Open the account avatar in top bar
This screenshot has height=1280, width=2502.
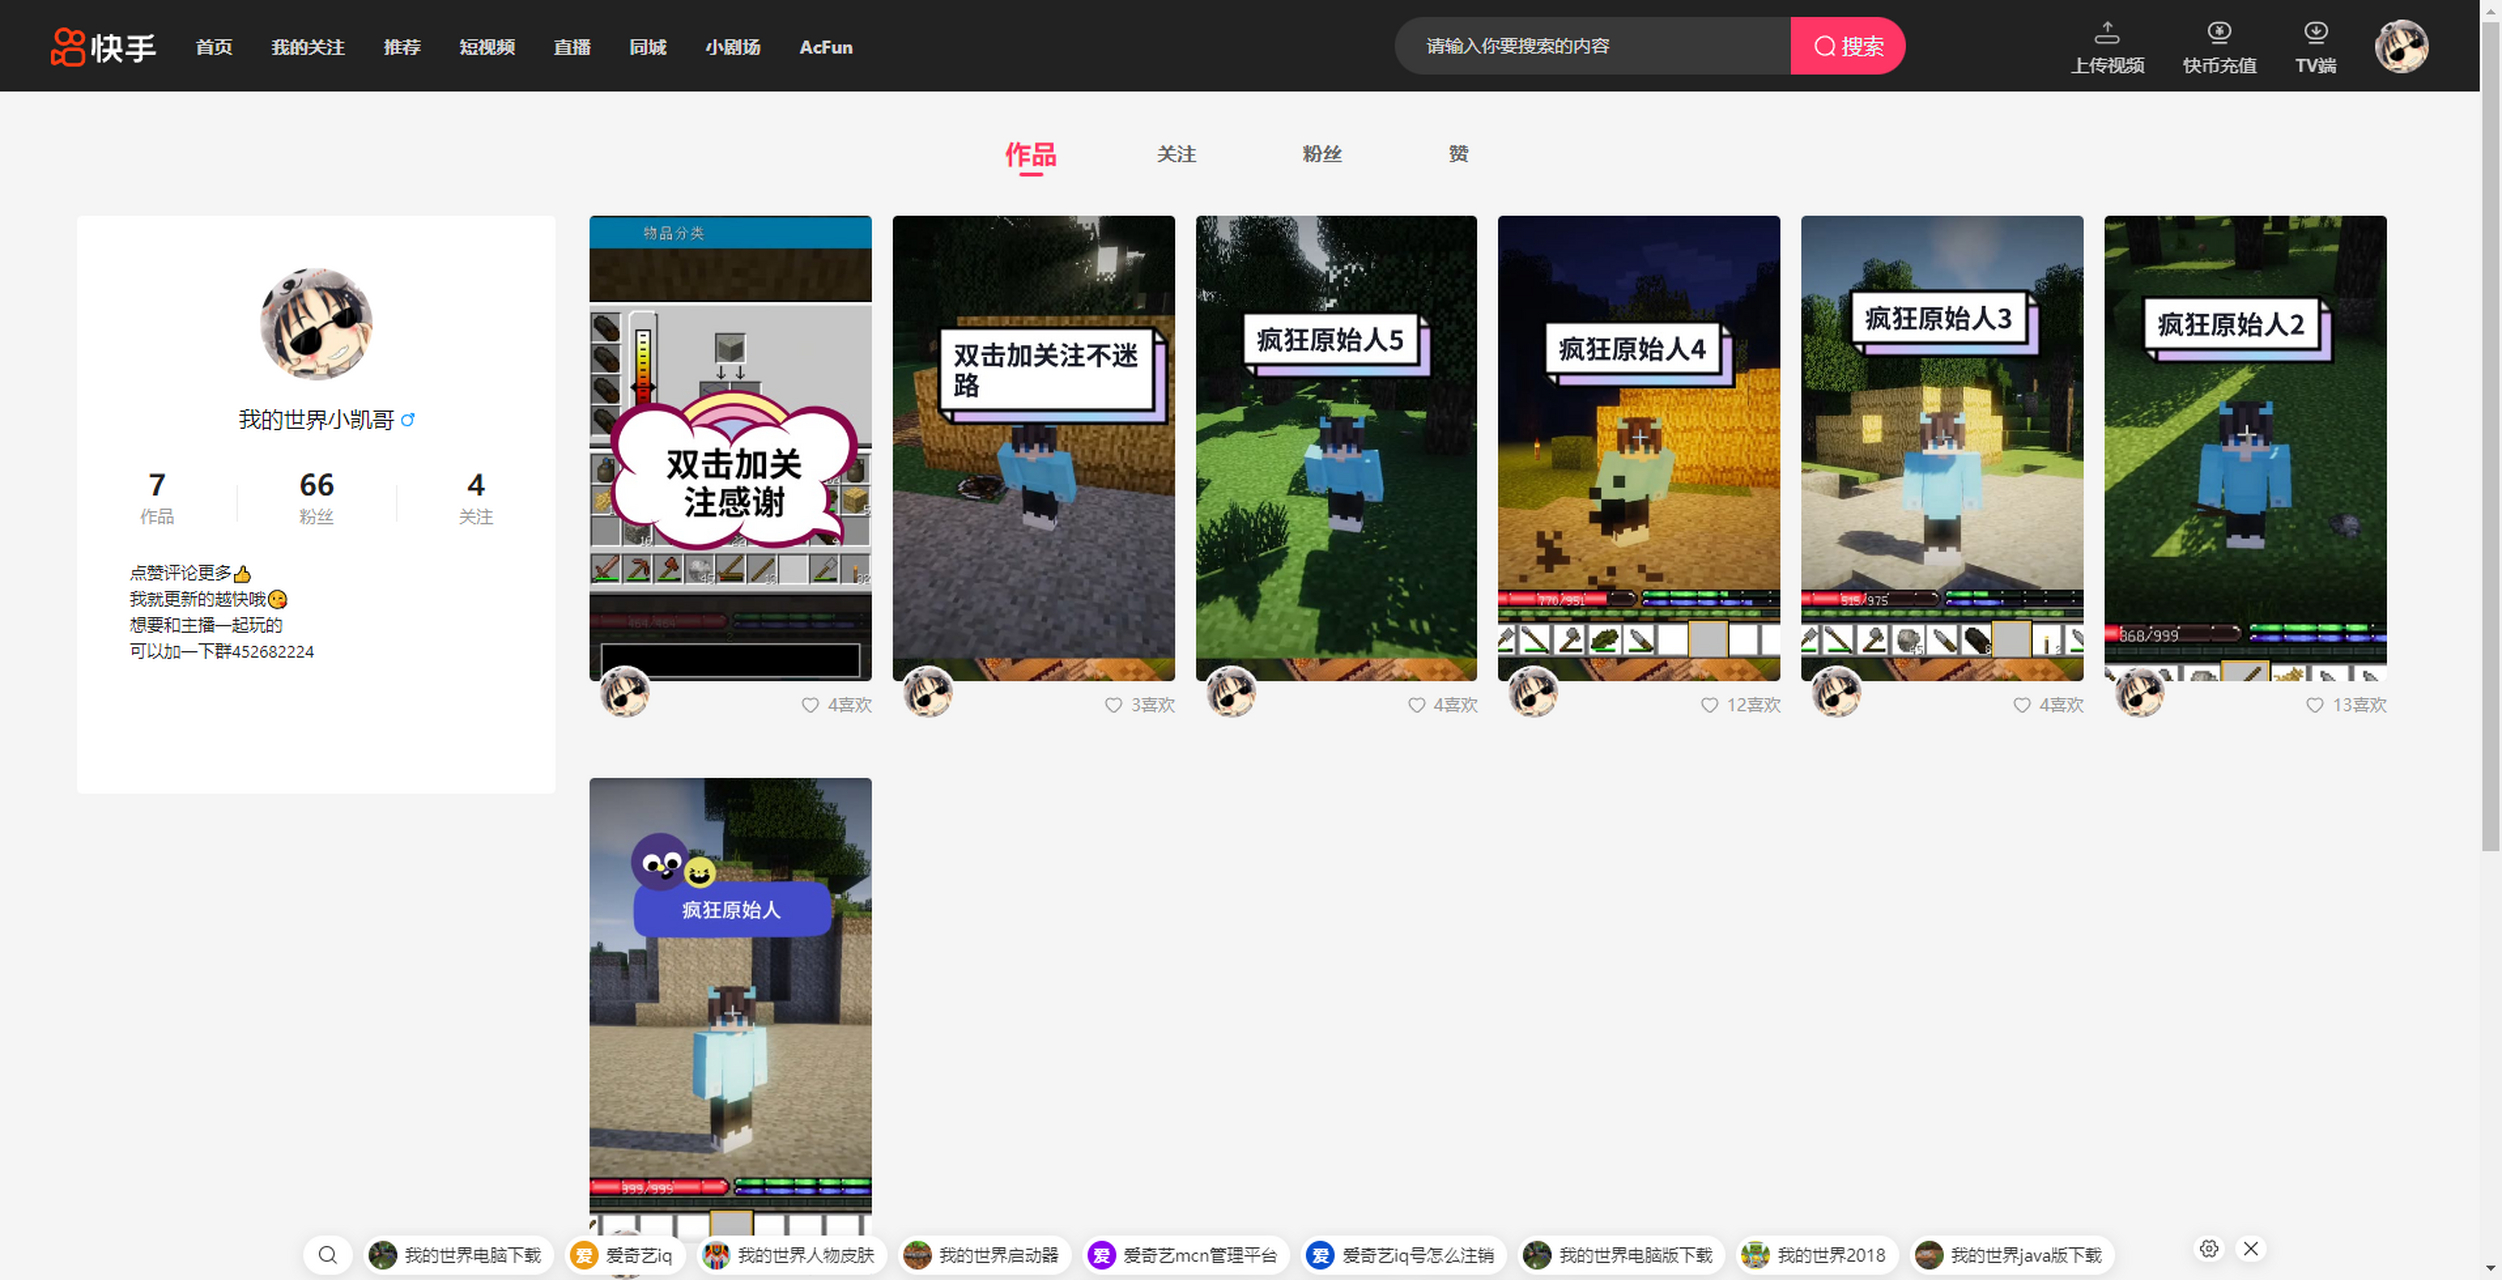pyautogui.click(x=2401, y=46)
